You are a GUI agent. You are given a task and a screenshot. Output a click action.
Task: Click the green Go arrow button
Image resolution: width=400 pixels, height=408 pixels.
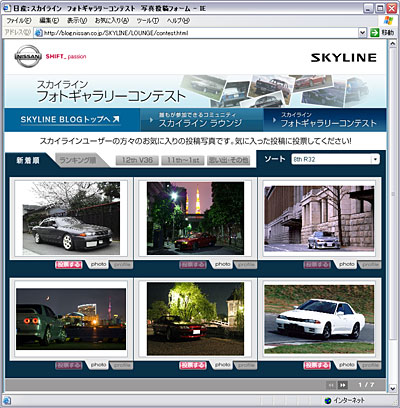click(x=375, y=32)
